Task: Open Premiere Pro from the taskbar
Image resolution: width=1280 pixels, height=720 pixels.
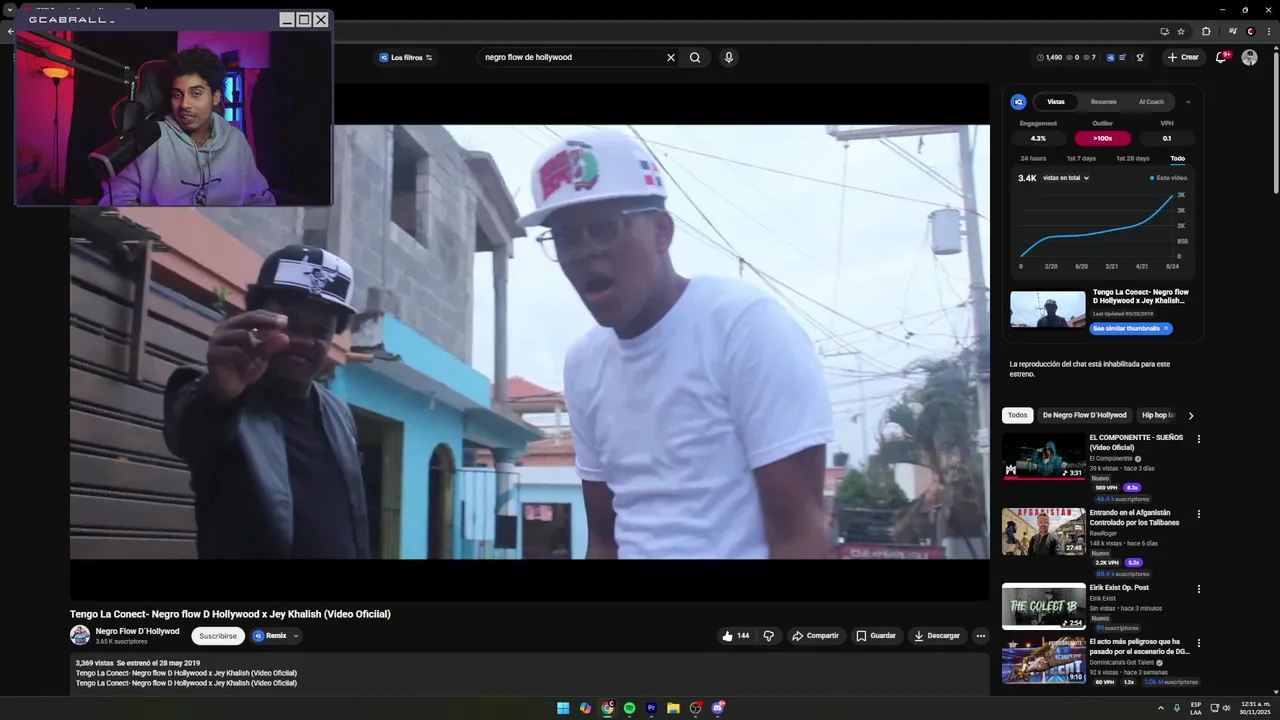Action: point(651,708)
